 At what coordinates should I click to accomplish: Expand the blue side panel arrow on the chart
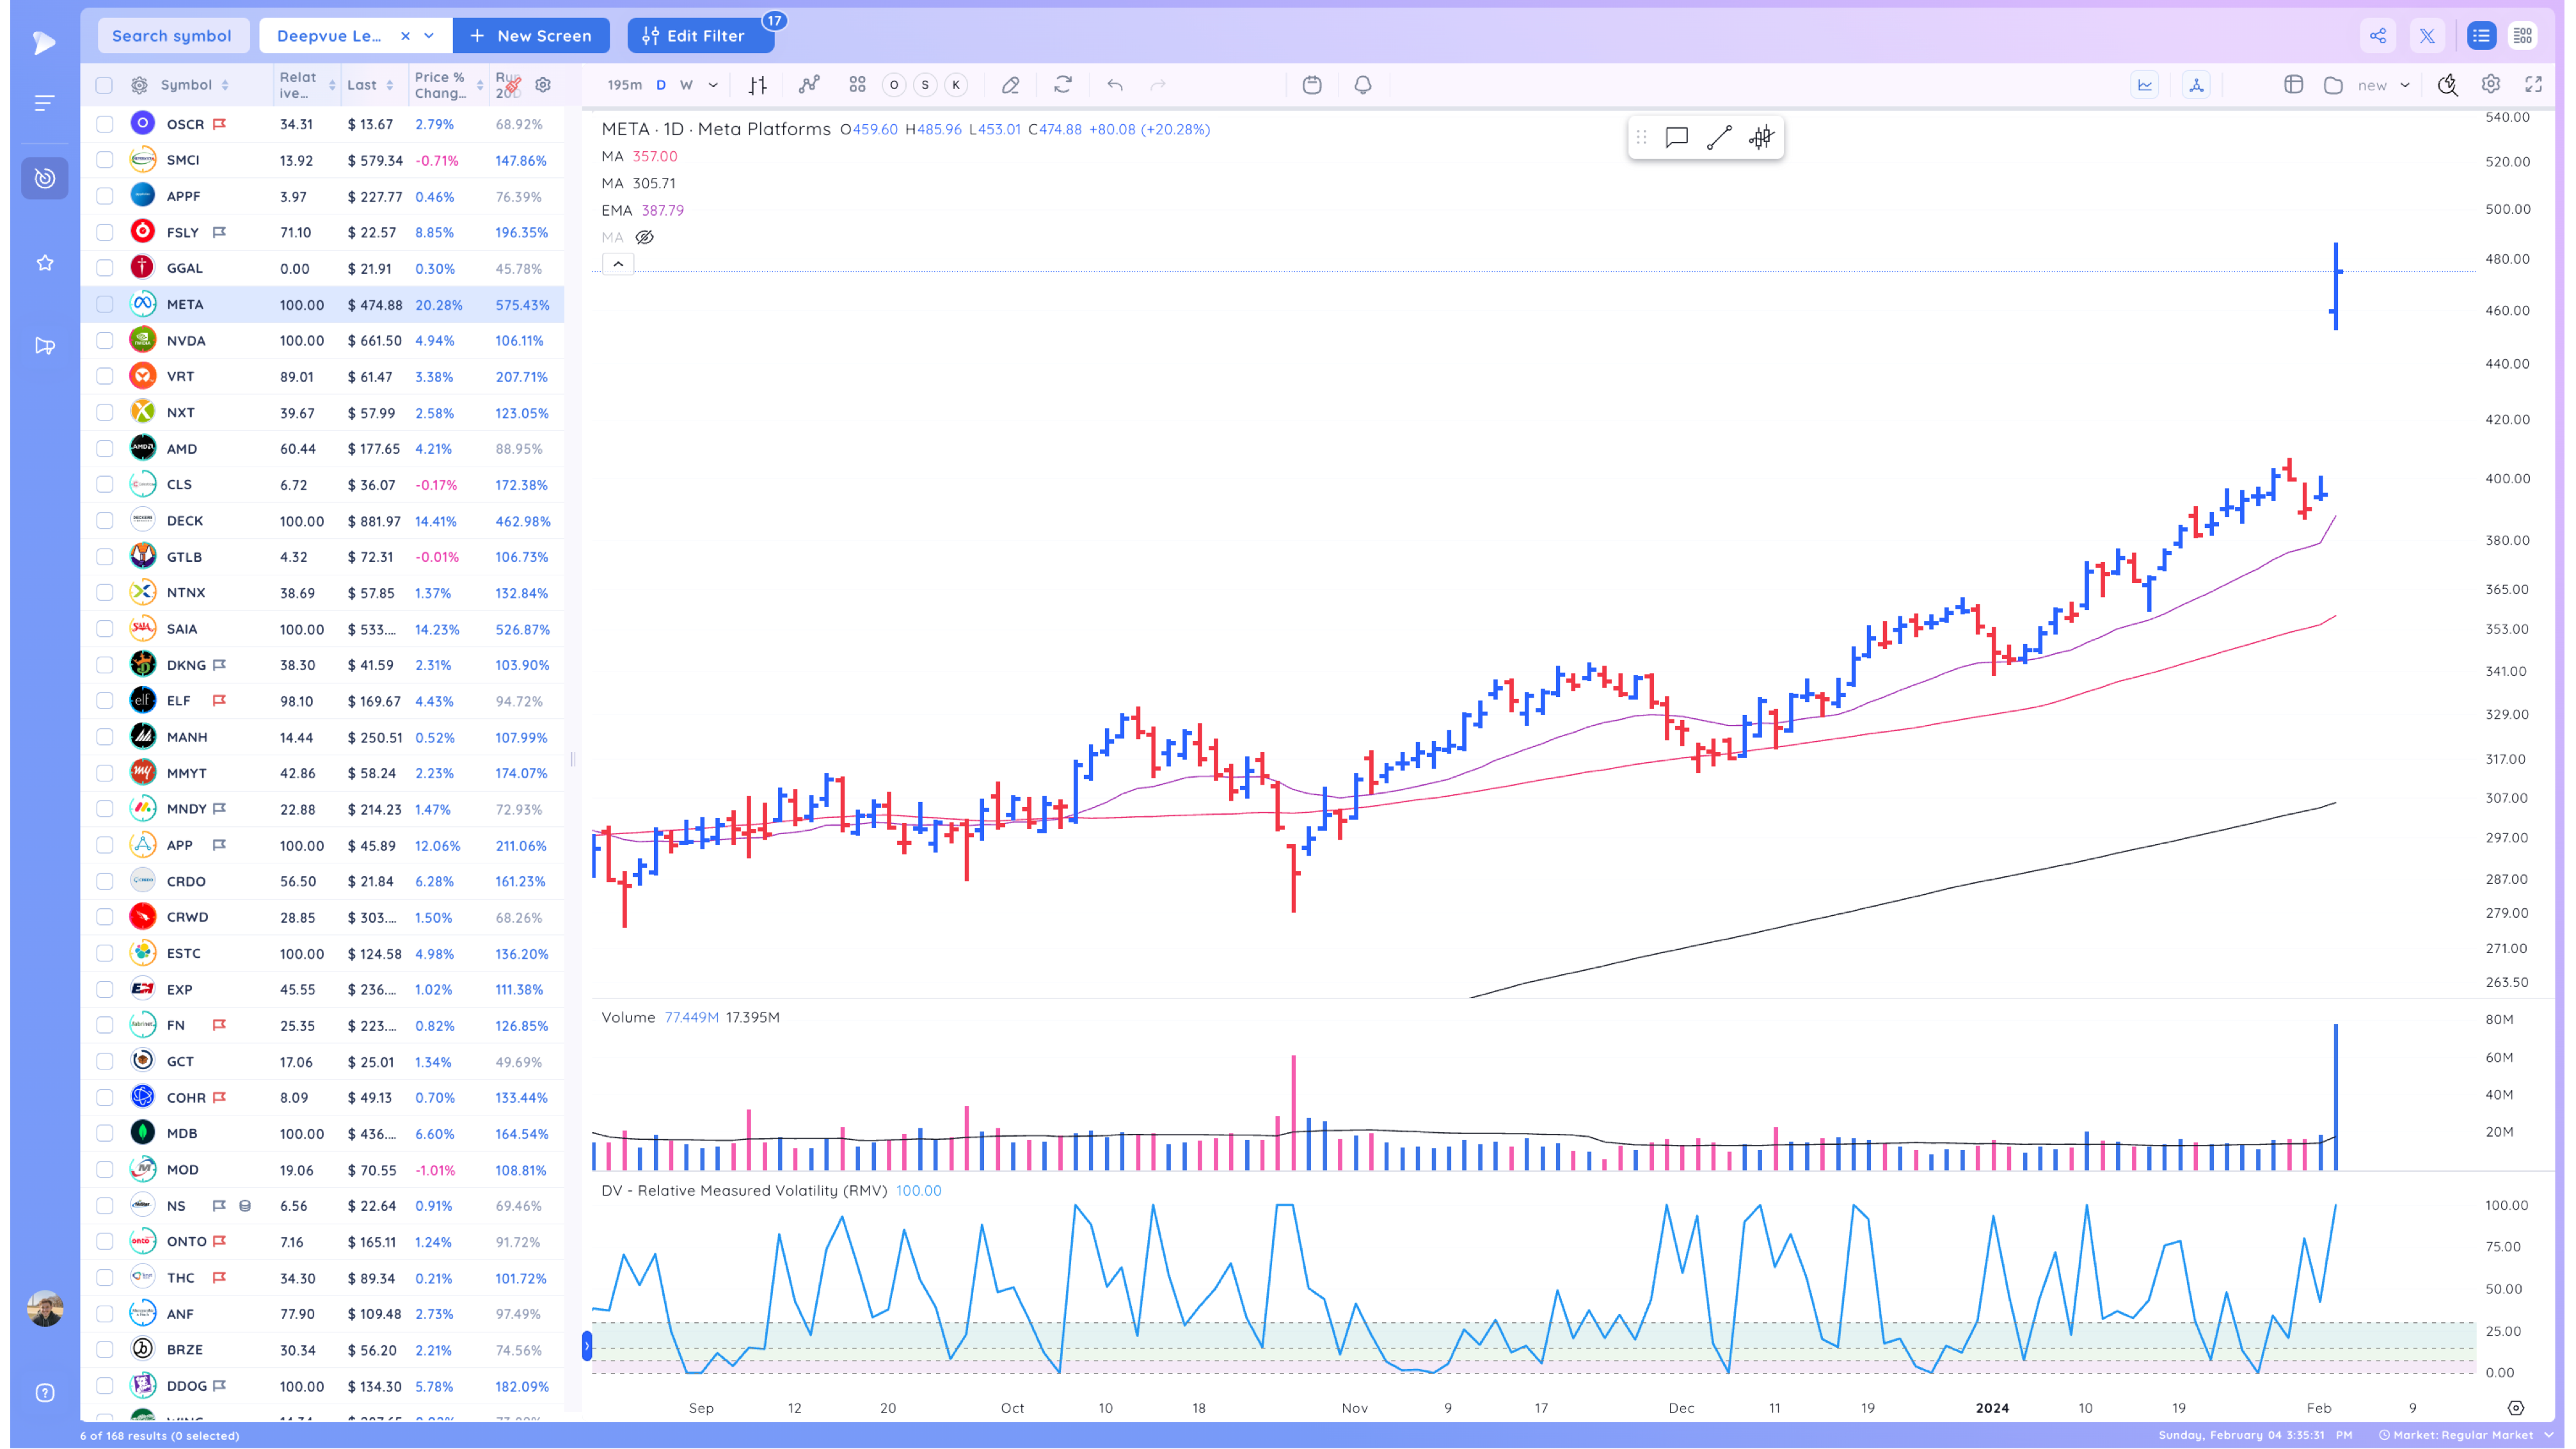587,1346
